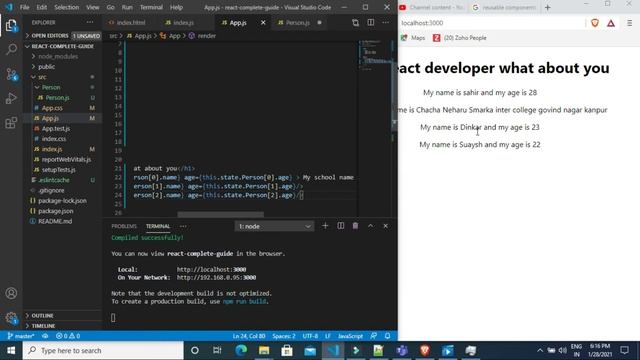Open the File menu
This screenshot has width=640, height=360.
[x=24, y=7]
